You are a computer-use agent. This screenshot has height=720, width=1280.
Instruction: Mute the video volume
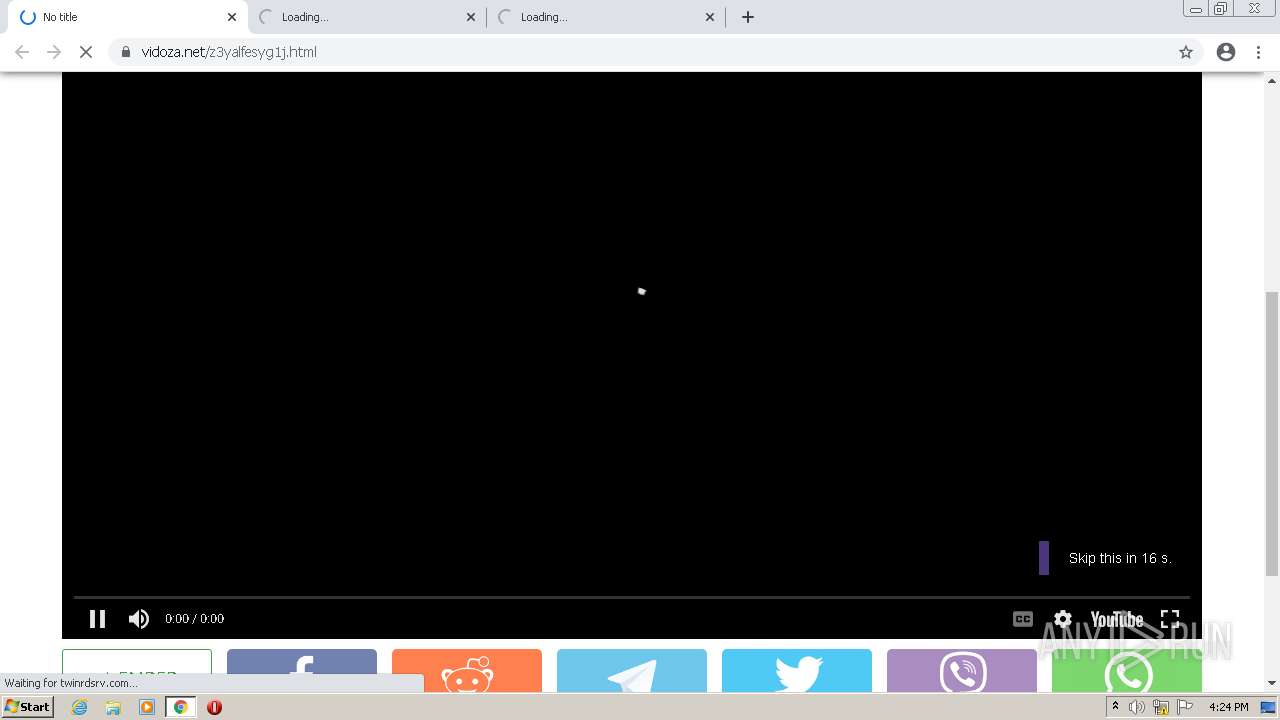[x=139, y=619]
